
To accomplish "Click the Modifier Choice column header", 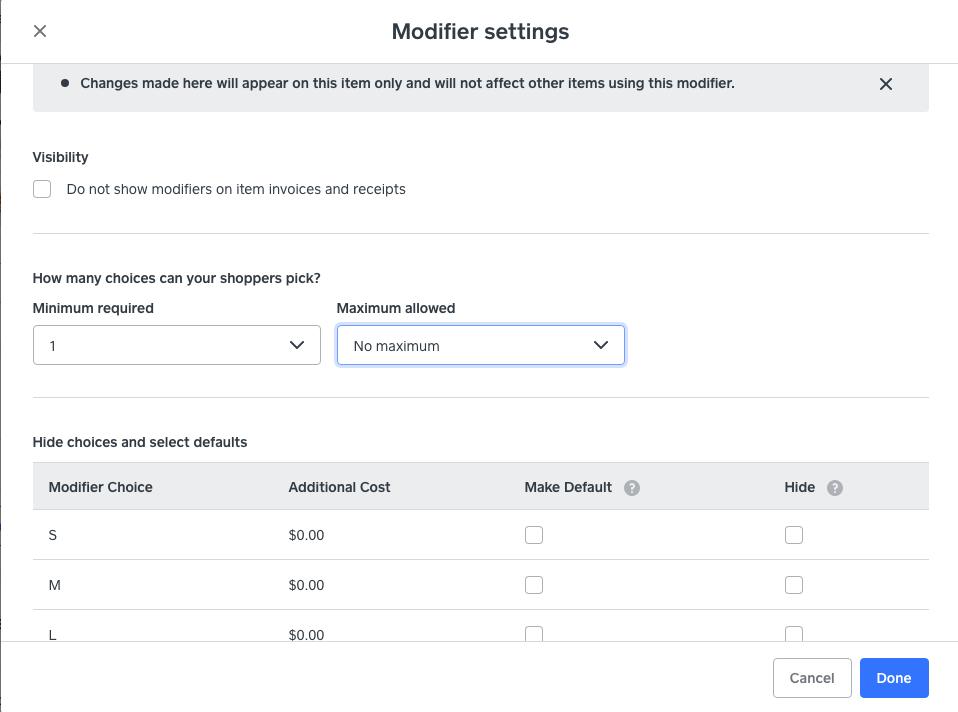I will 100,487.
